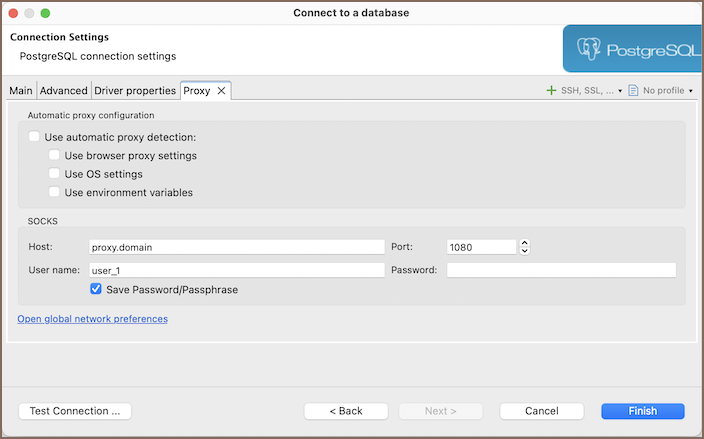Click the PostgreSQL elephant logo
The width and height of the screenshot is (704, 439).
coord(592,48)
